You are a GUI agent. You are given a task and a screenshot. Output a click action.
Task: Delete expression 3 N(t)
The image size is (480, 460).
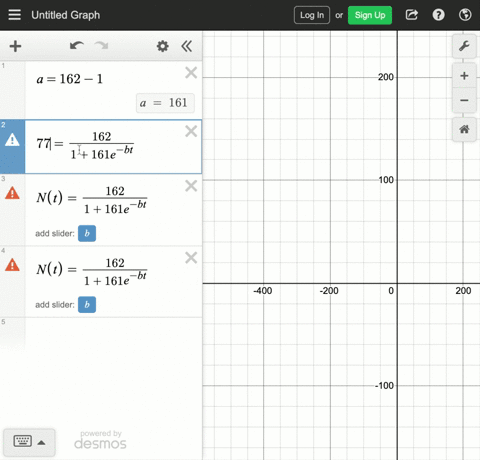191,186
